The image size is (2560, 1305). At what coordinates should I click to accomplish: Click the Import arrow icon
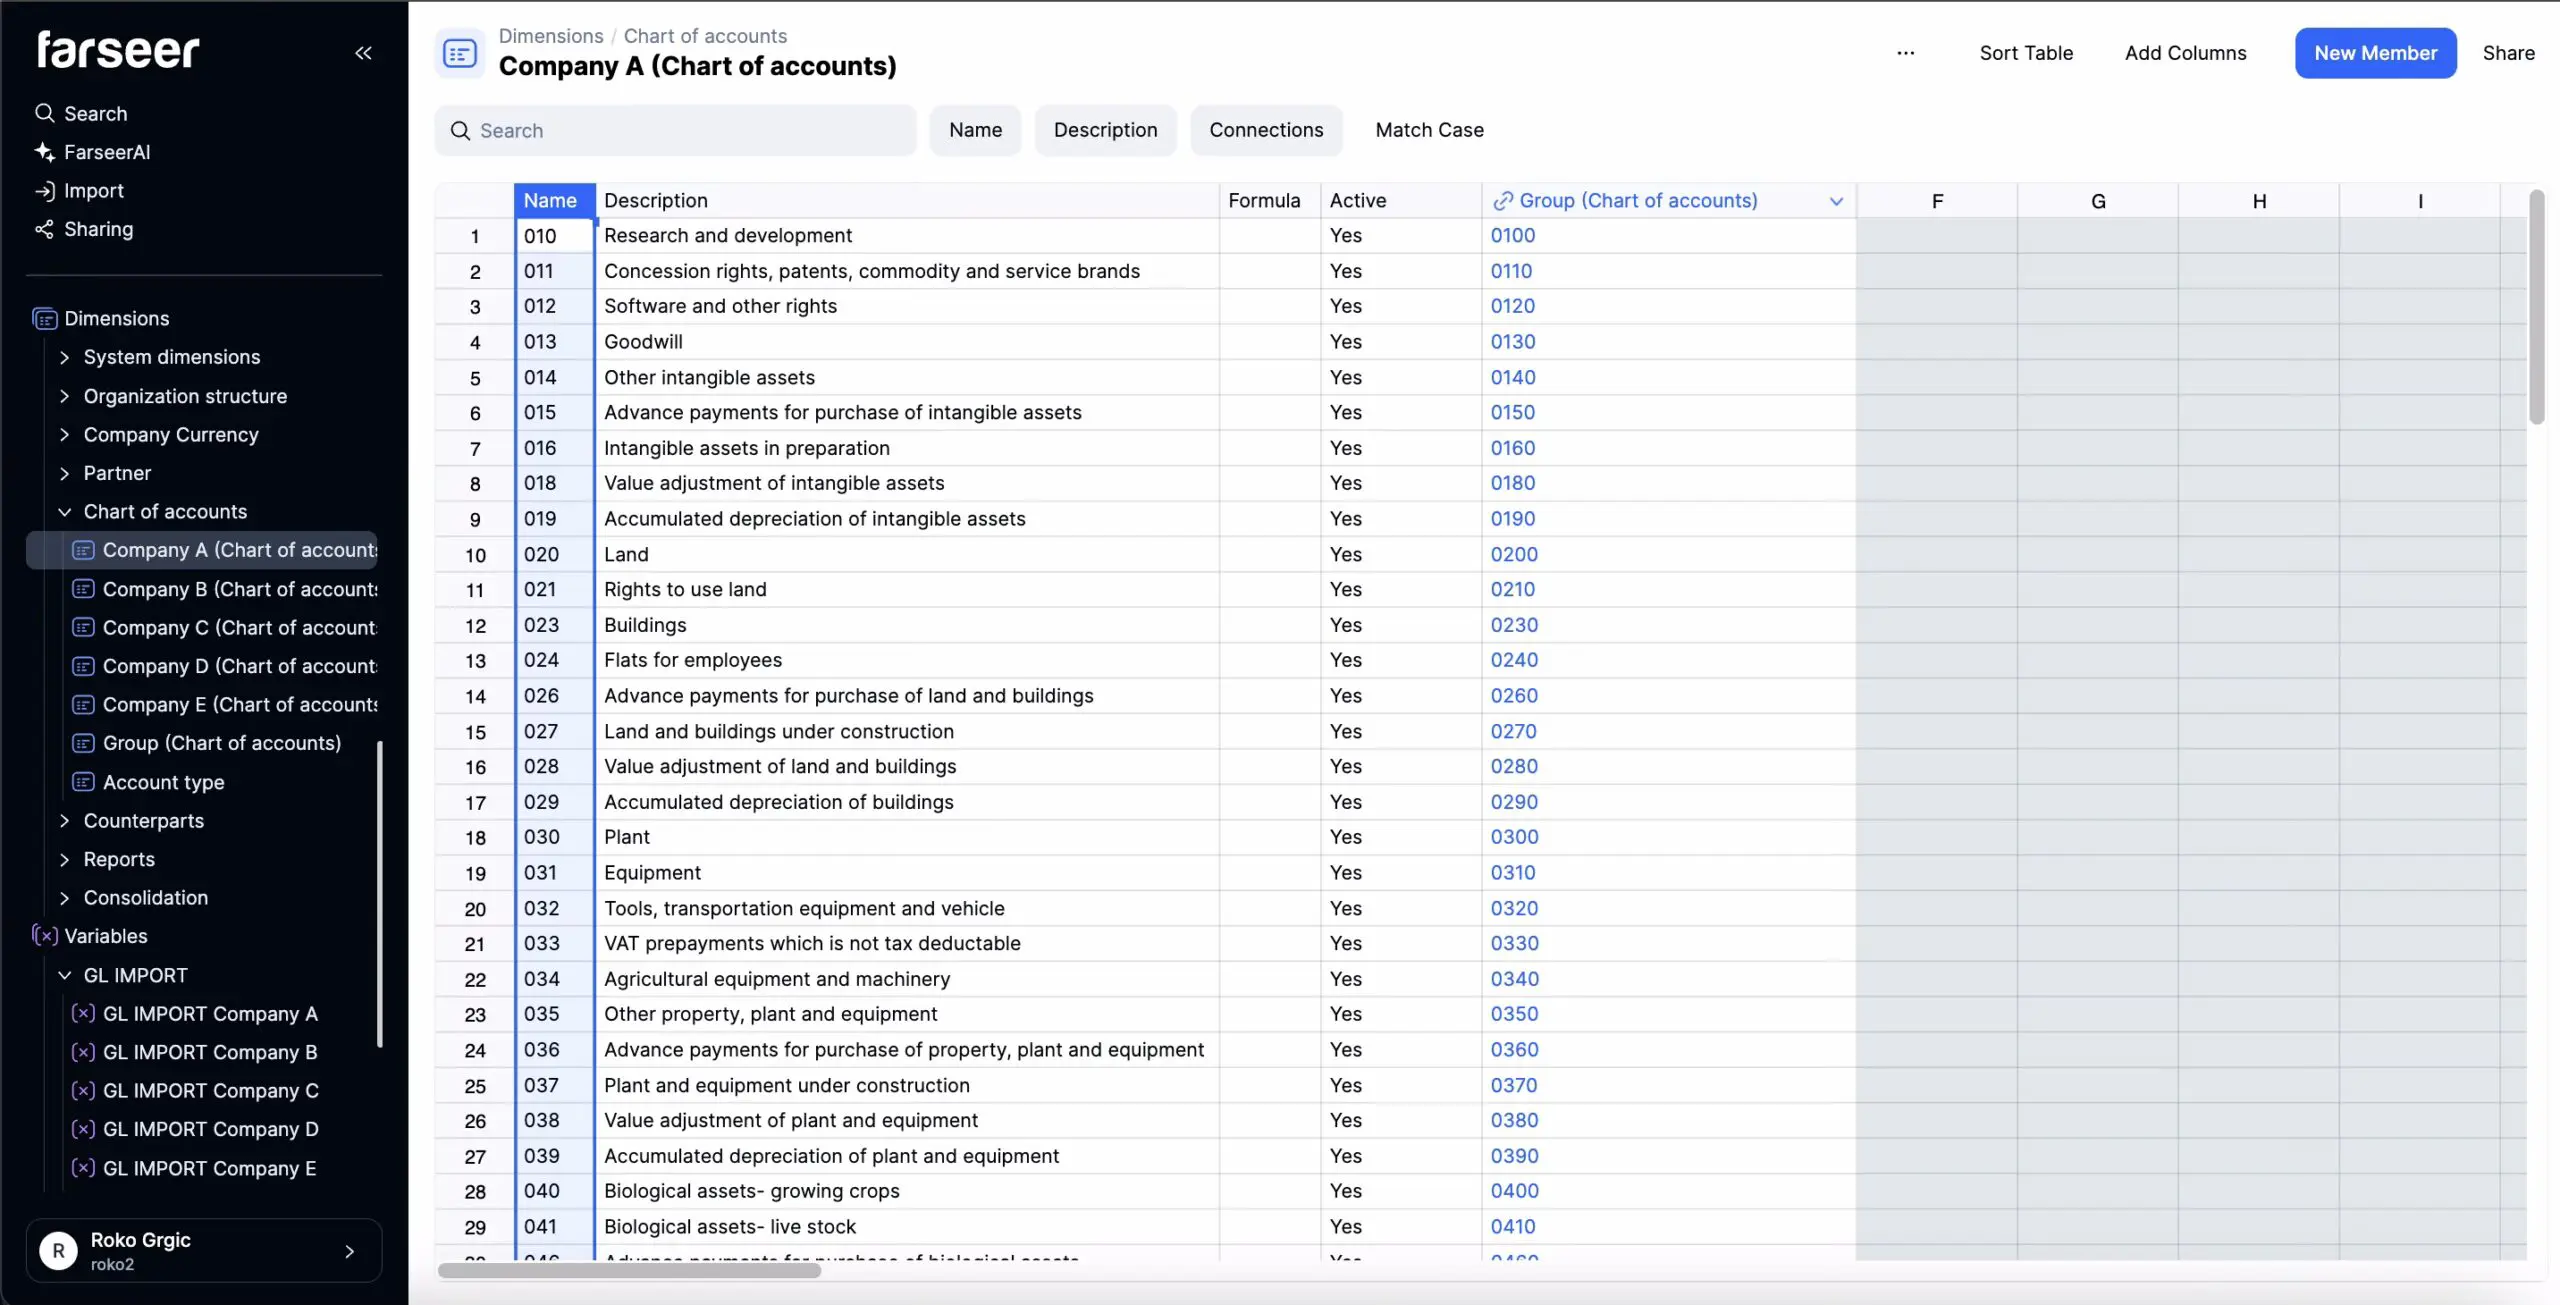(x=44, y=191)
